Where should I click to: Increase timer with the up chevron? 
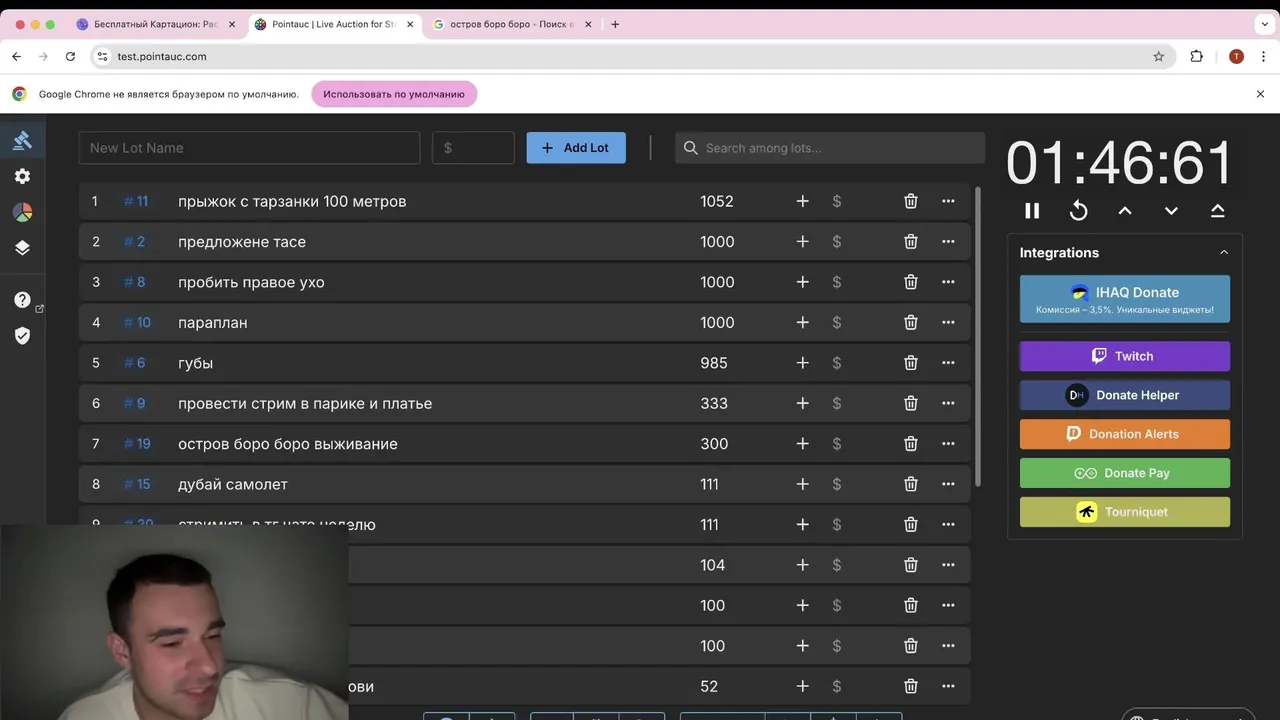click(1125, 210)
